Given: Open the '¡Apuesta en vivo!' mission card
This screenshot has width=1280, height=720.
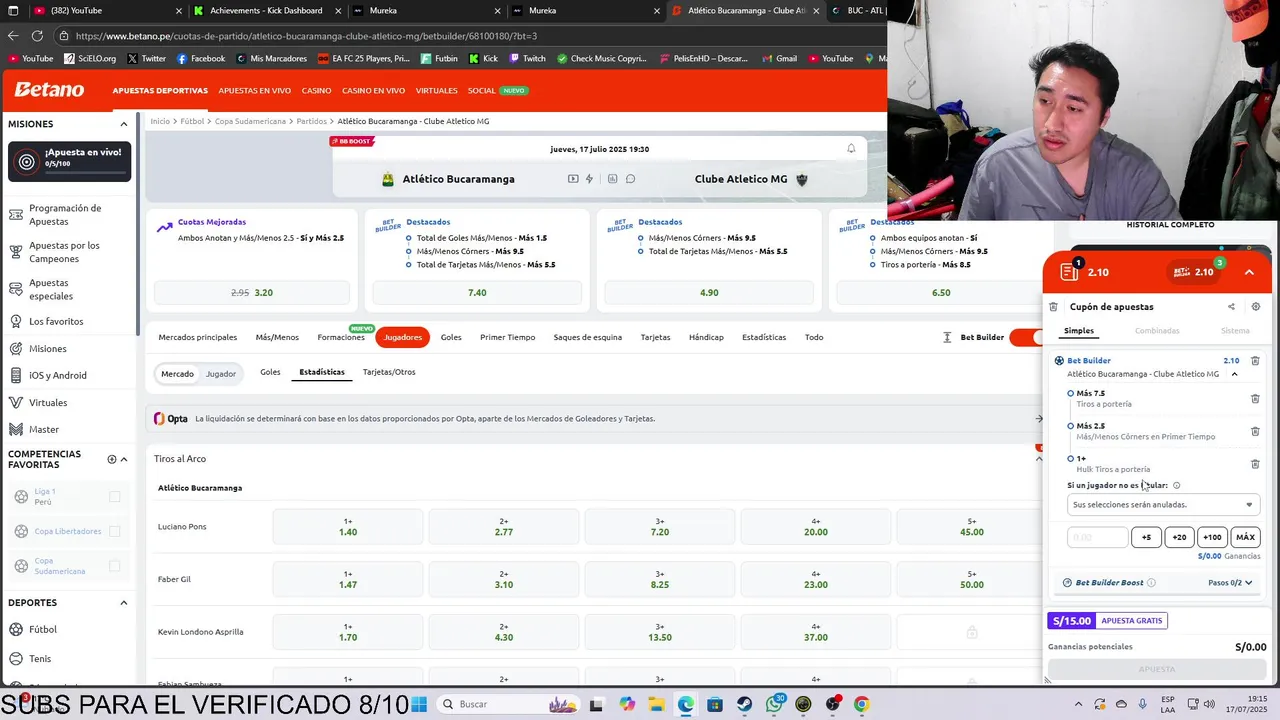Looking at the screenshot, I should pyautogui.click(x=70, y=162).
